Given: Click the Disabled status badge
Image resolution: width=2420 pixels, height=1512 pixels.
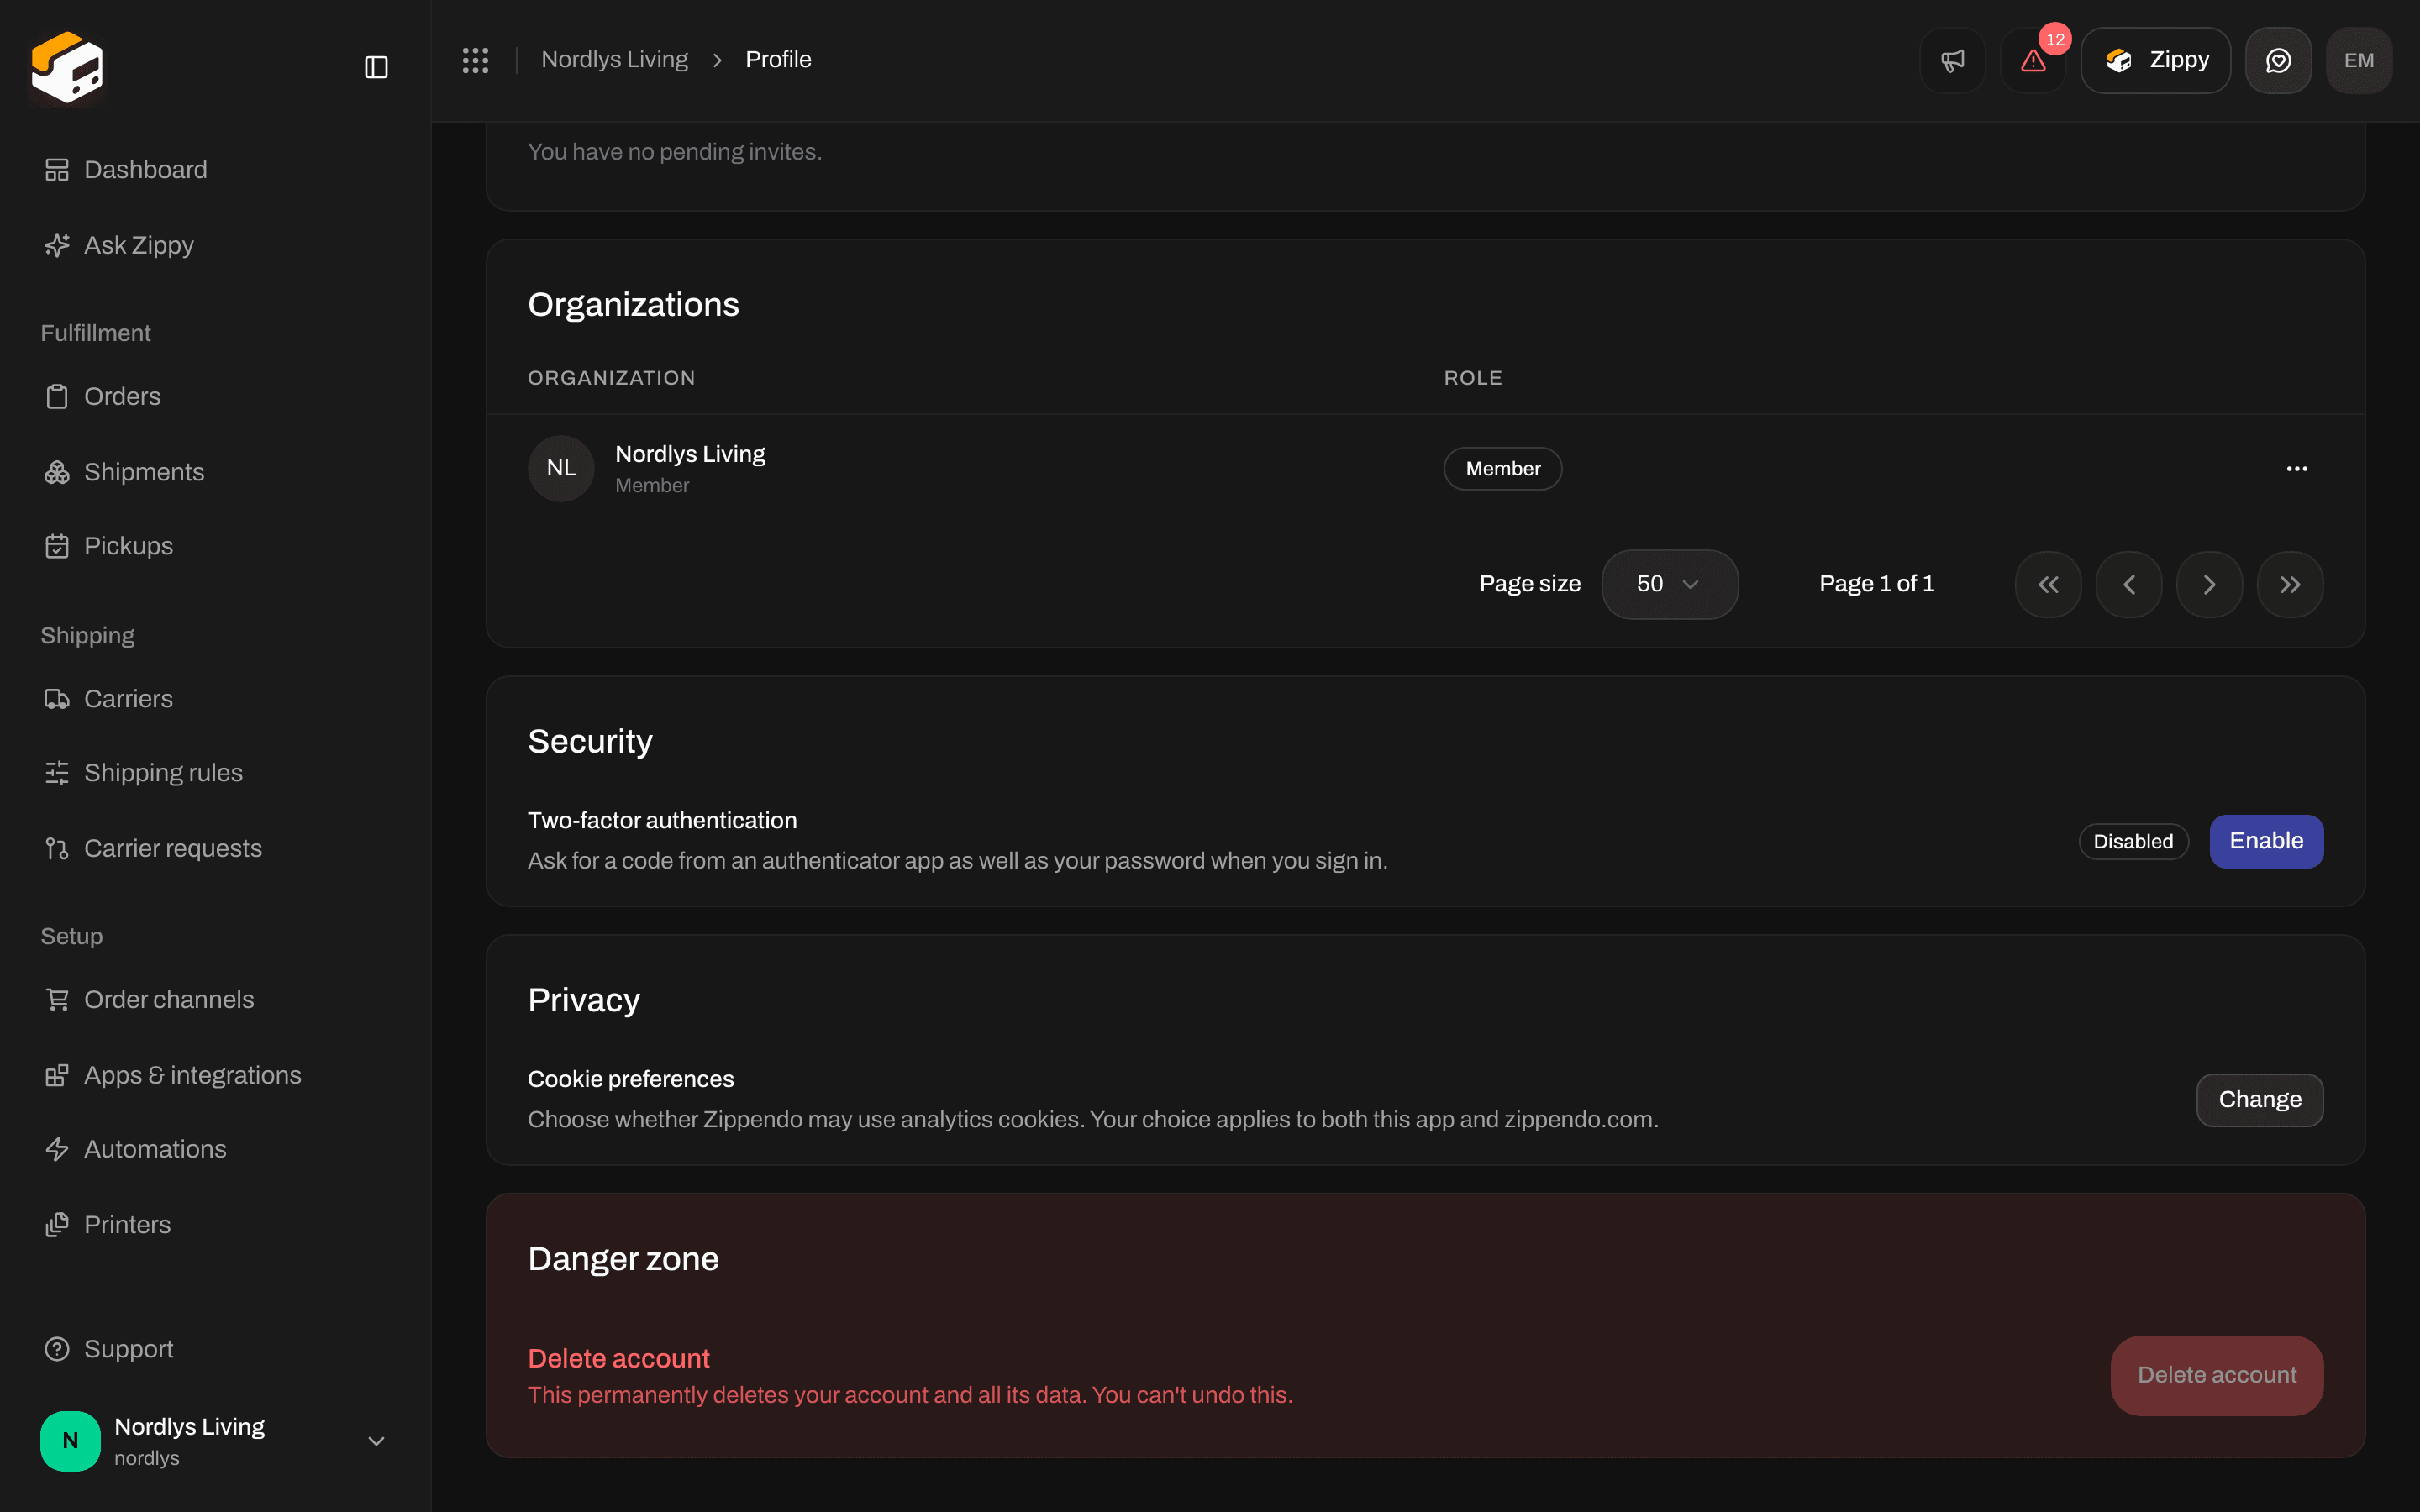Looking at the screenshot, I should tap(2133, 842).
